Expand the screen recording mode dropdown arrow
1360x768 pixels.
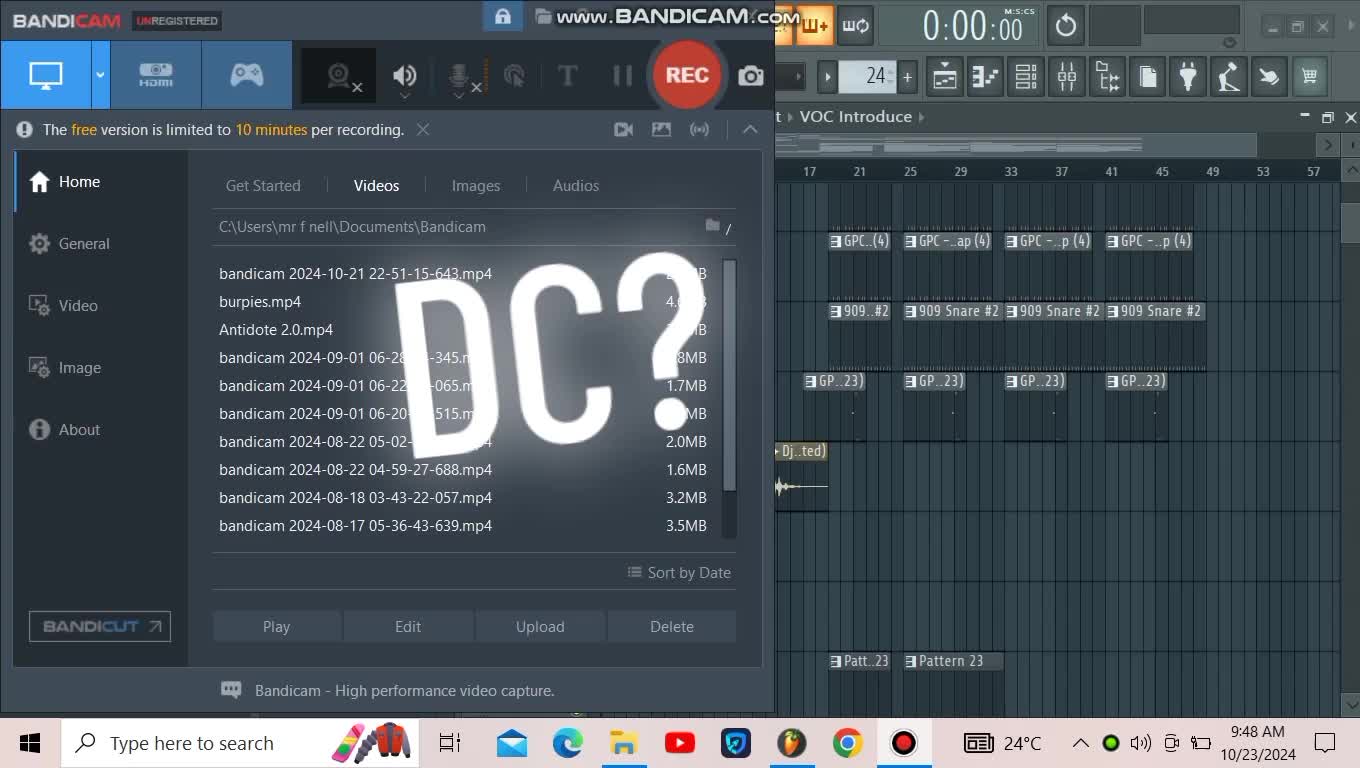100,75
